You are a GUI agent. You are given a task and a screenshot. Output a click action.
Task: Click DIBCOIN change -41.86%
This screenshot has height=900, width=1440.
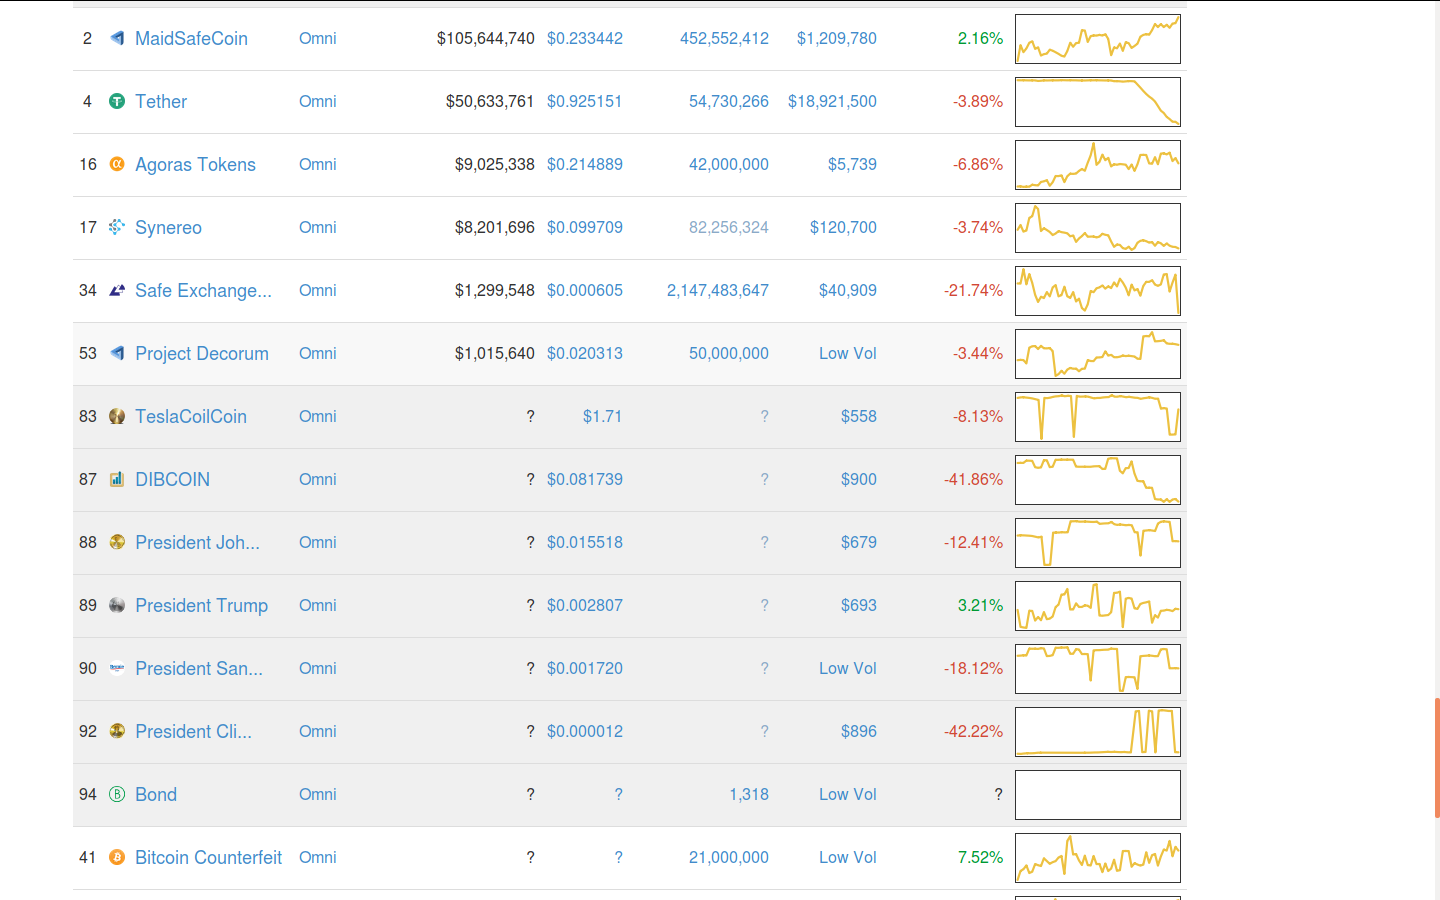tap(973, 479)
